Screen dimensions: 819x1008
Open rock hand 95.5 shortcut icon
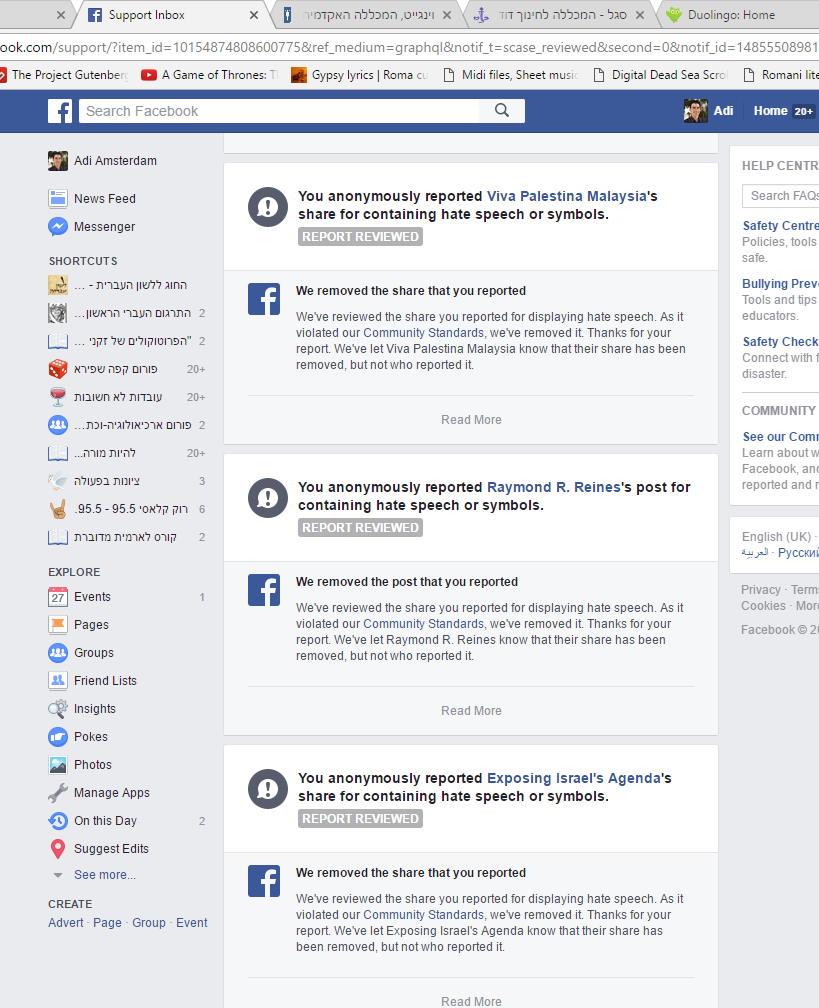(58, 508)
